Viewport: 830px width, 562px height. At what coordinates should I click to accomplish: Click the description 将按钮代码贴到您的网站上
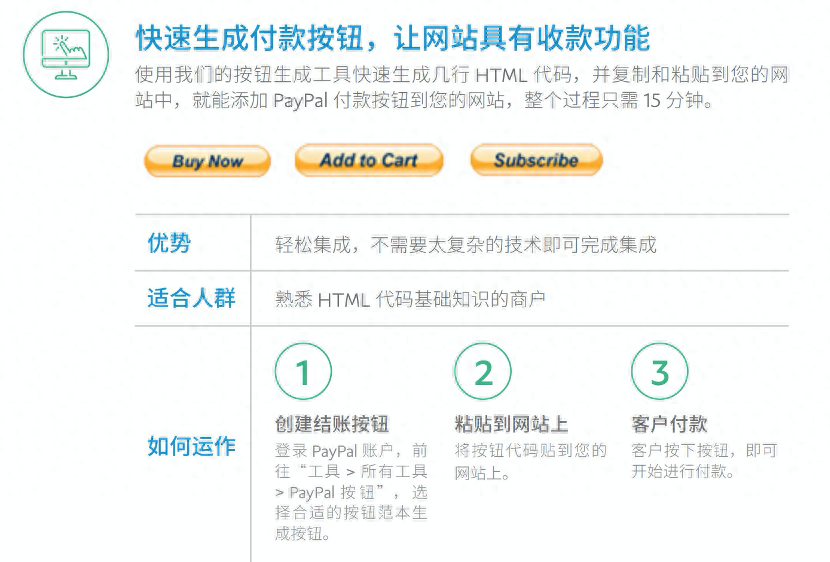[x=530, y=461]
